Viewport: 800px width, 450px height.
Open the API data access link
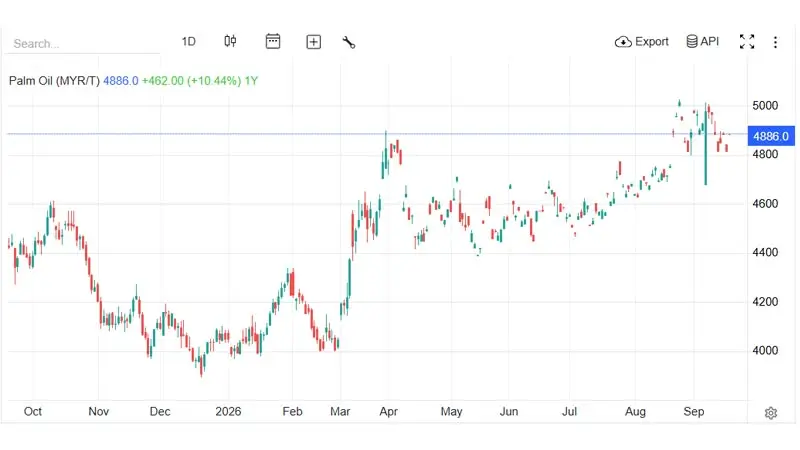point(703,41)
